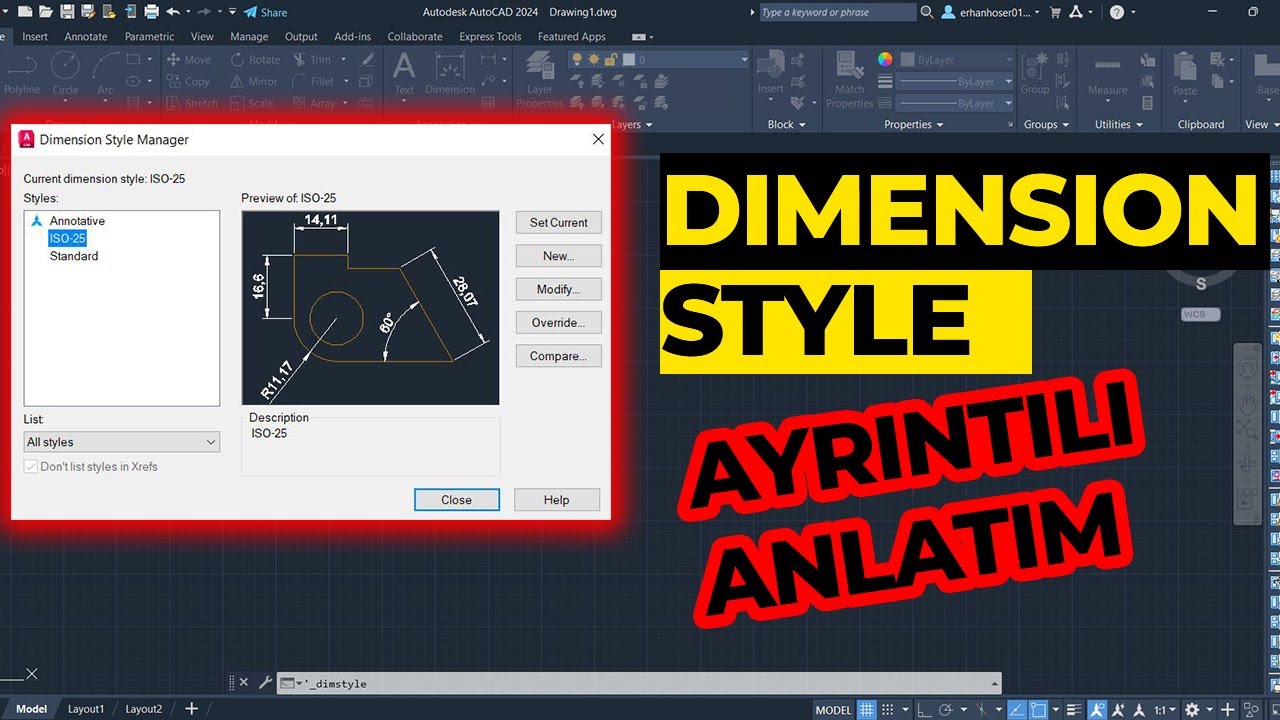Click the Save icon in the quick access toolbar
The width and height of the screenshot is (1280, 720).
[67, 12]
